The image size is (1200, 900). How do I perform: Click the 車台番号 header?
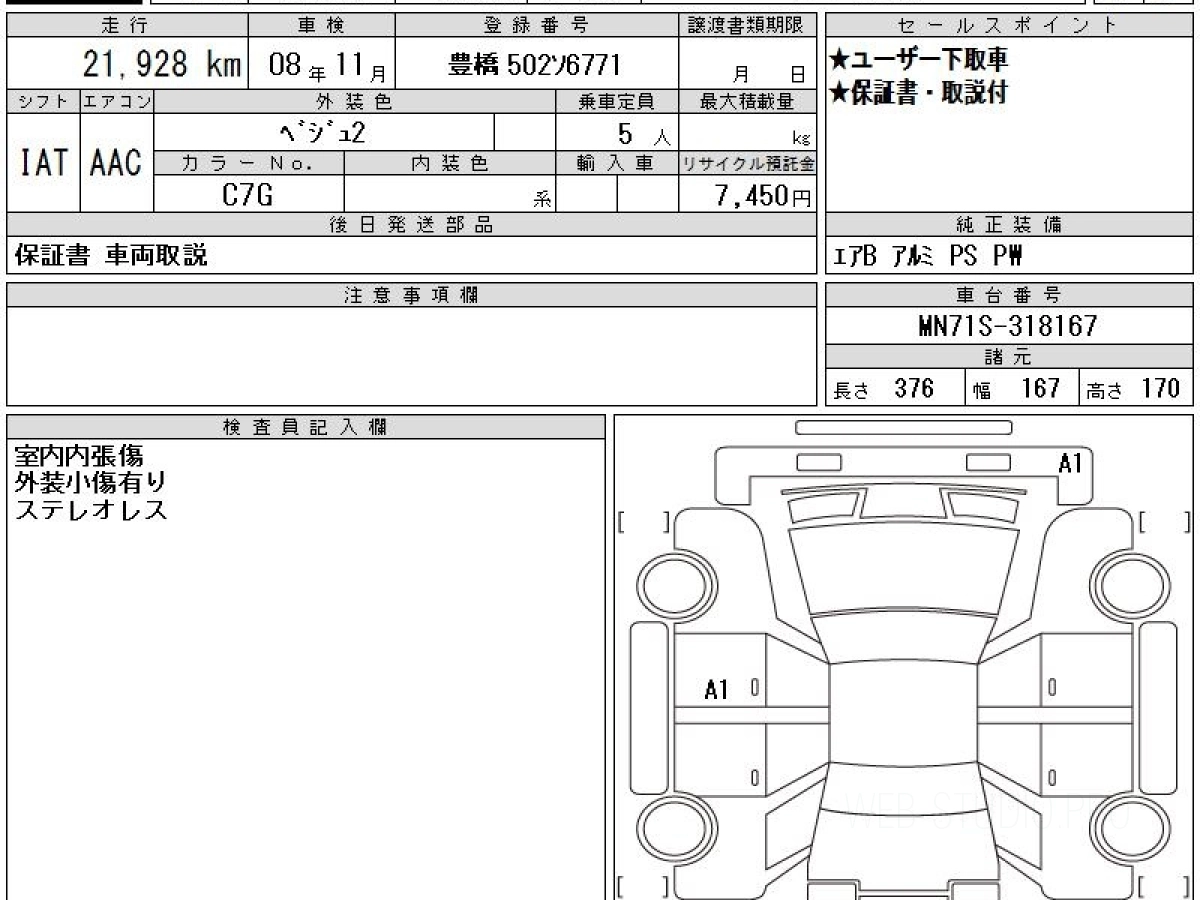click(1009, 295)
